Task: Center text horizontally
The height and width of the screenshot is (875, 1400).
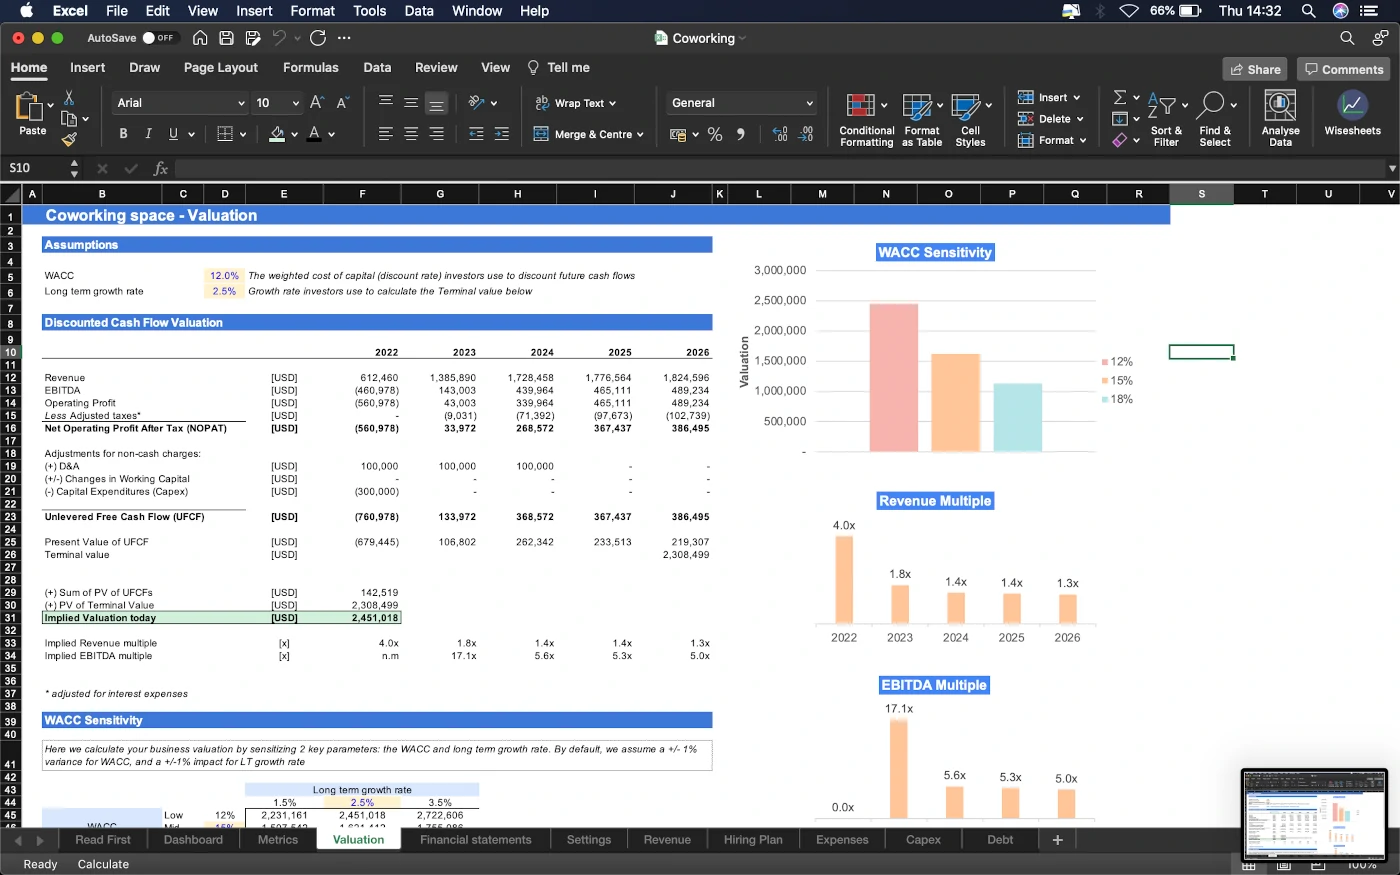Action: click(411, 133)
